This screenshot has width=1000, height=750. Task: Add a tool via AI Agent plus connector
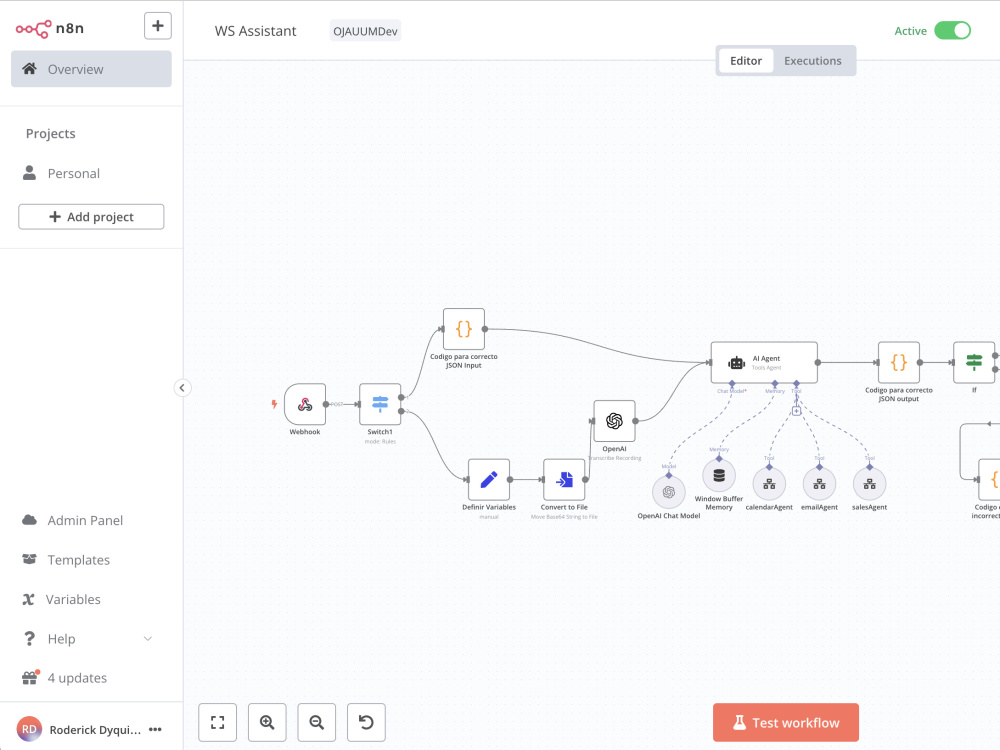pos(796,411)
